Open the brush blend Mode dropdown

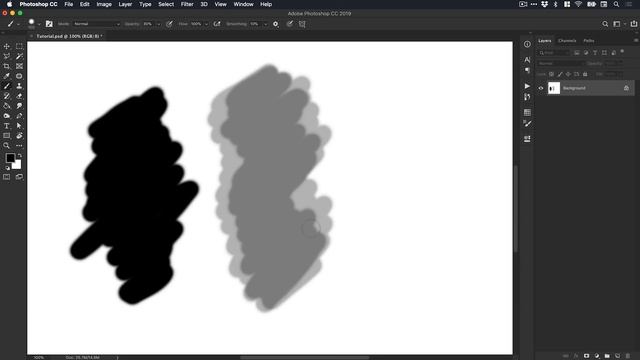tap(97, 24)
